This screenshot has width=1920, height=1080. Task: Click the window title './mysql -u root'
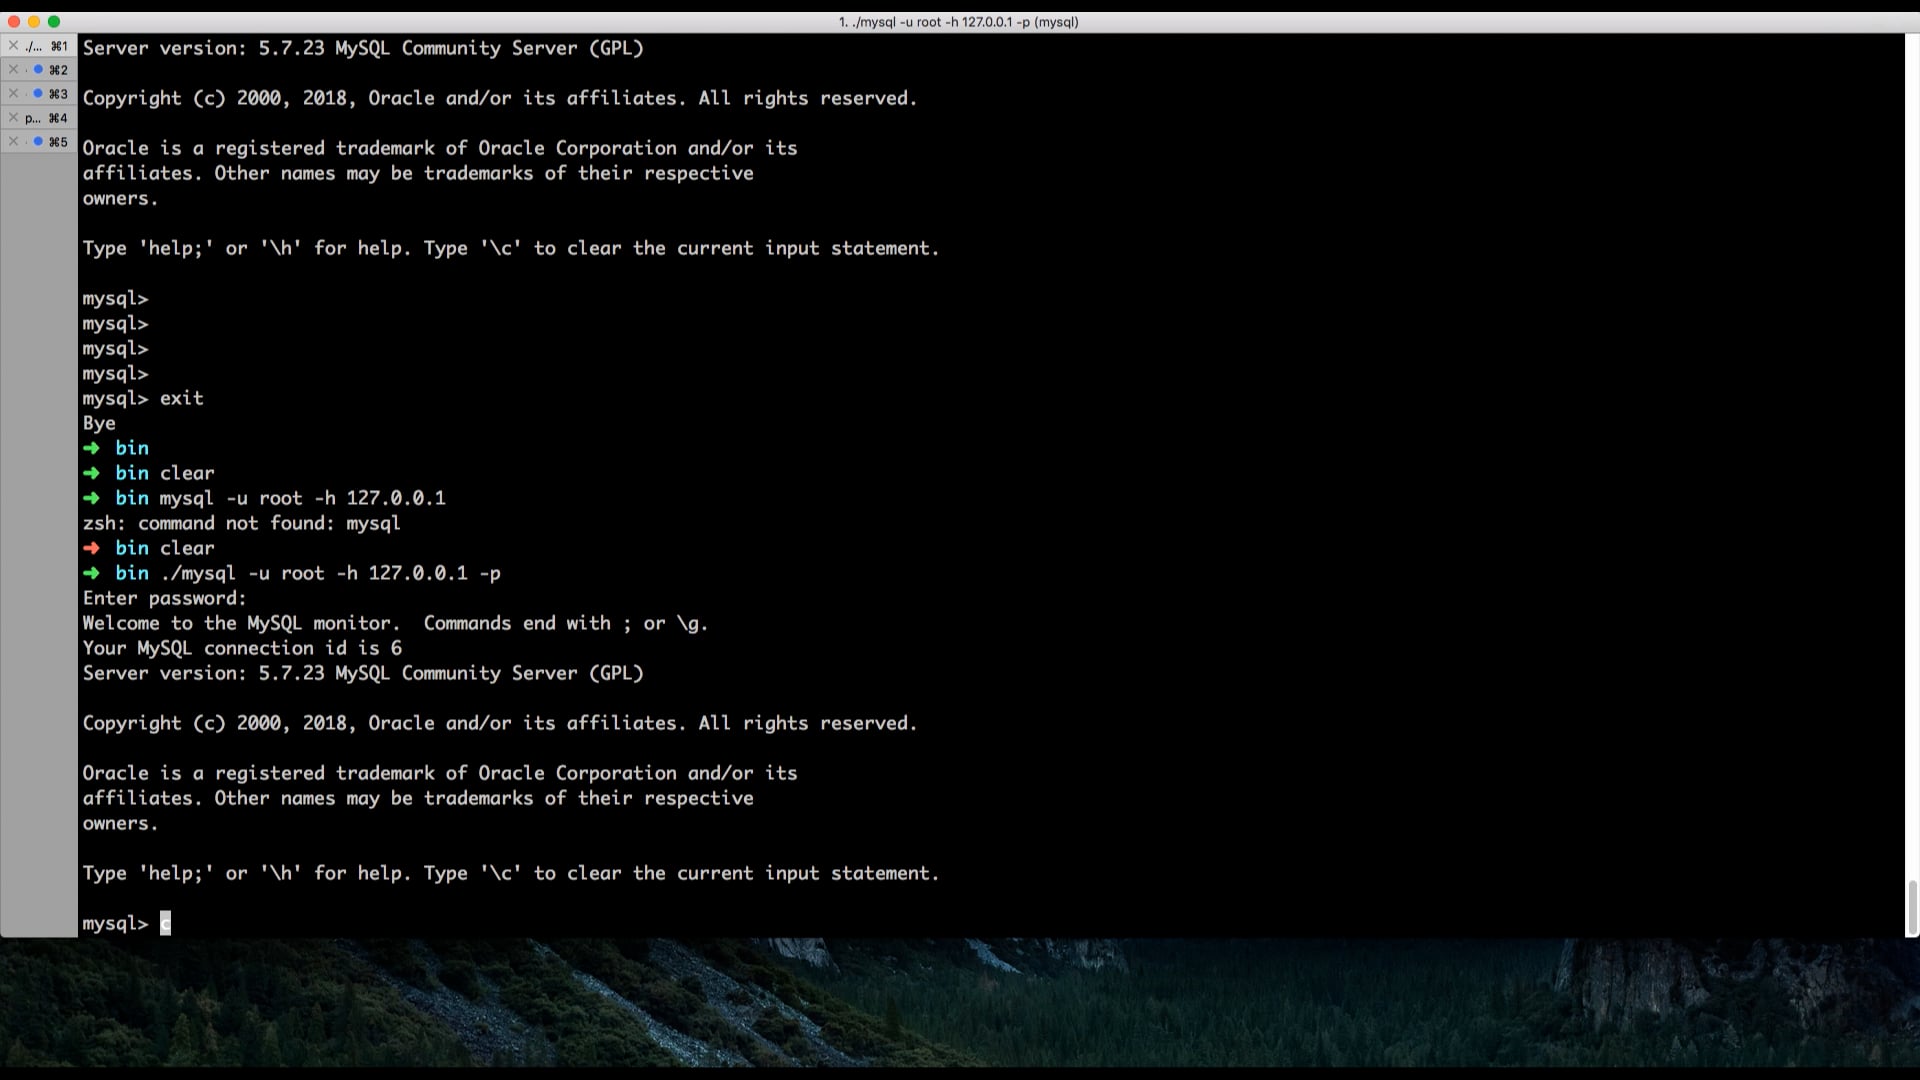tap(958, 22)
